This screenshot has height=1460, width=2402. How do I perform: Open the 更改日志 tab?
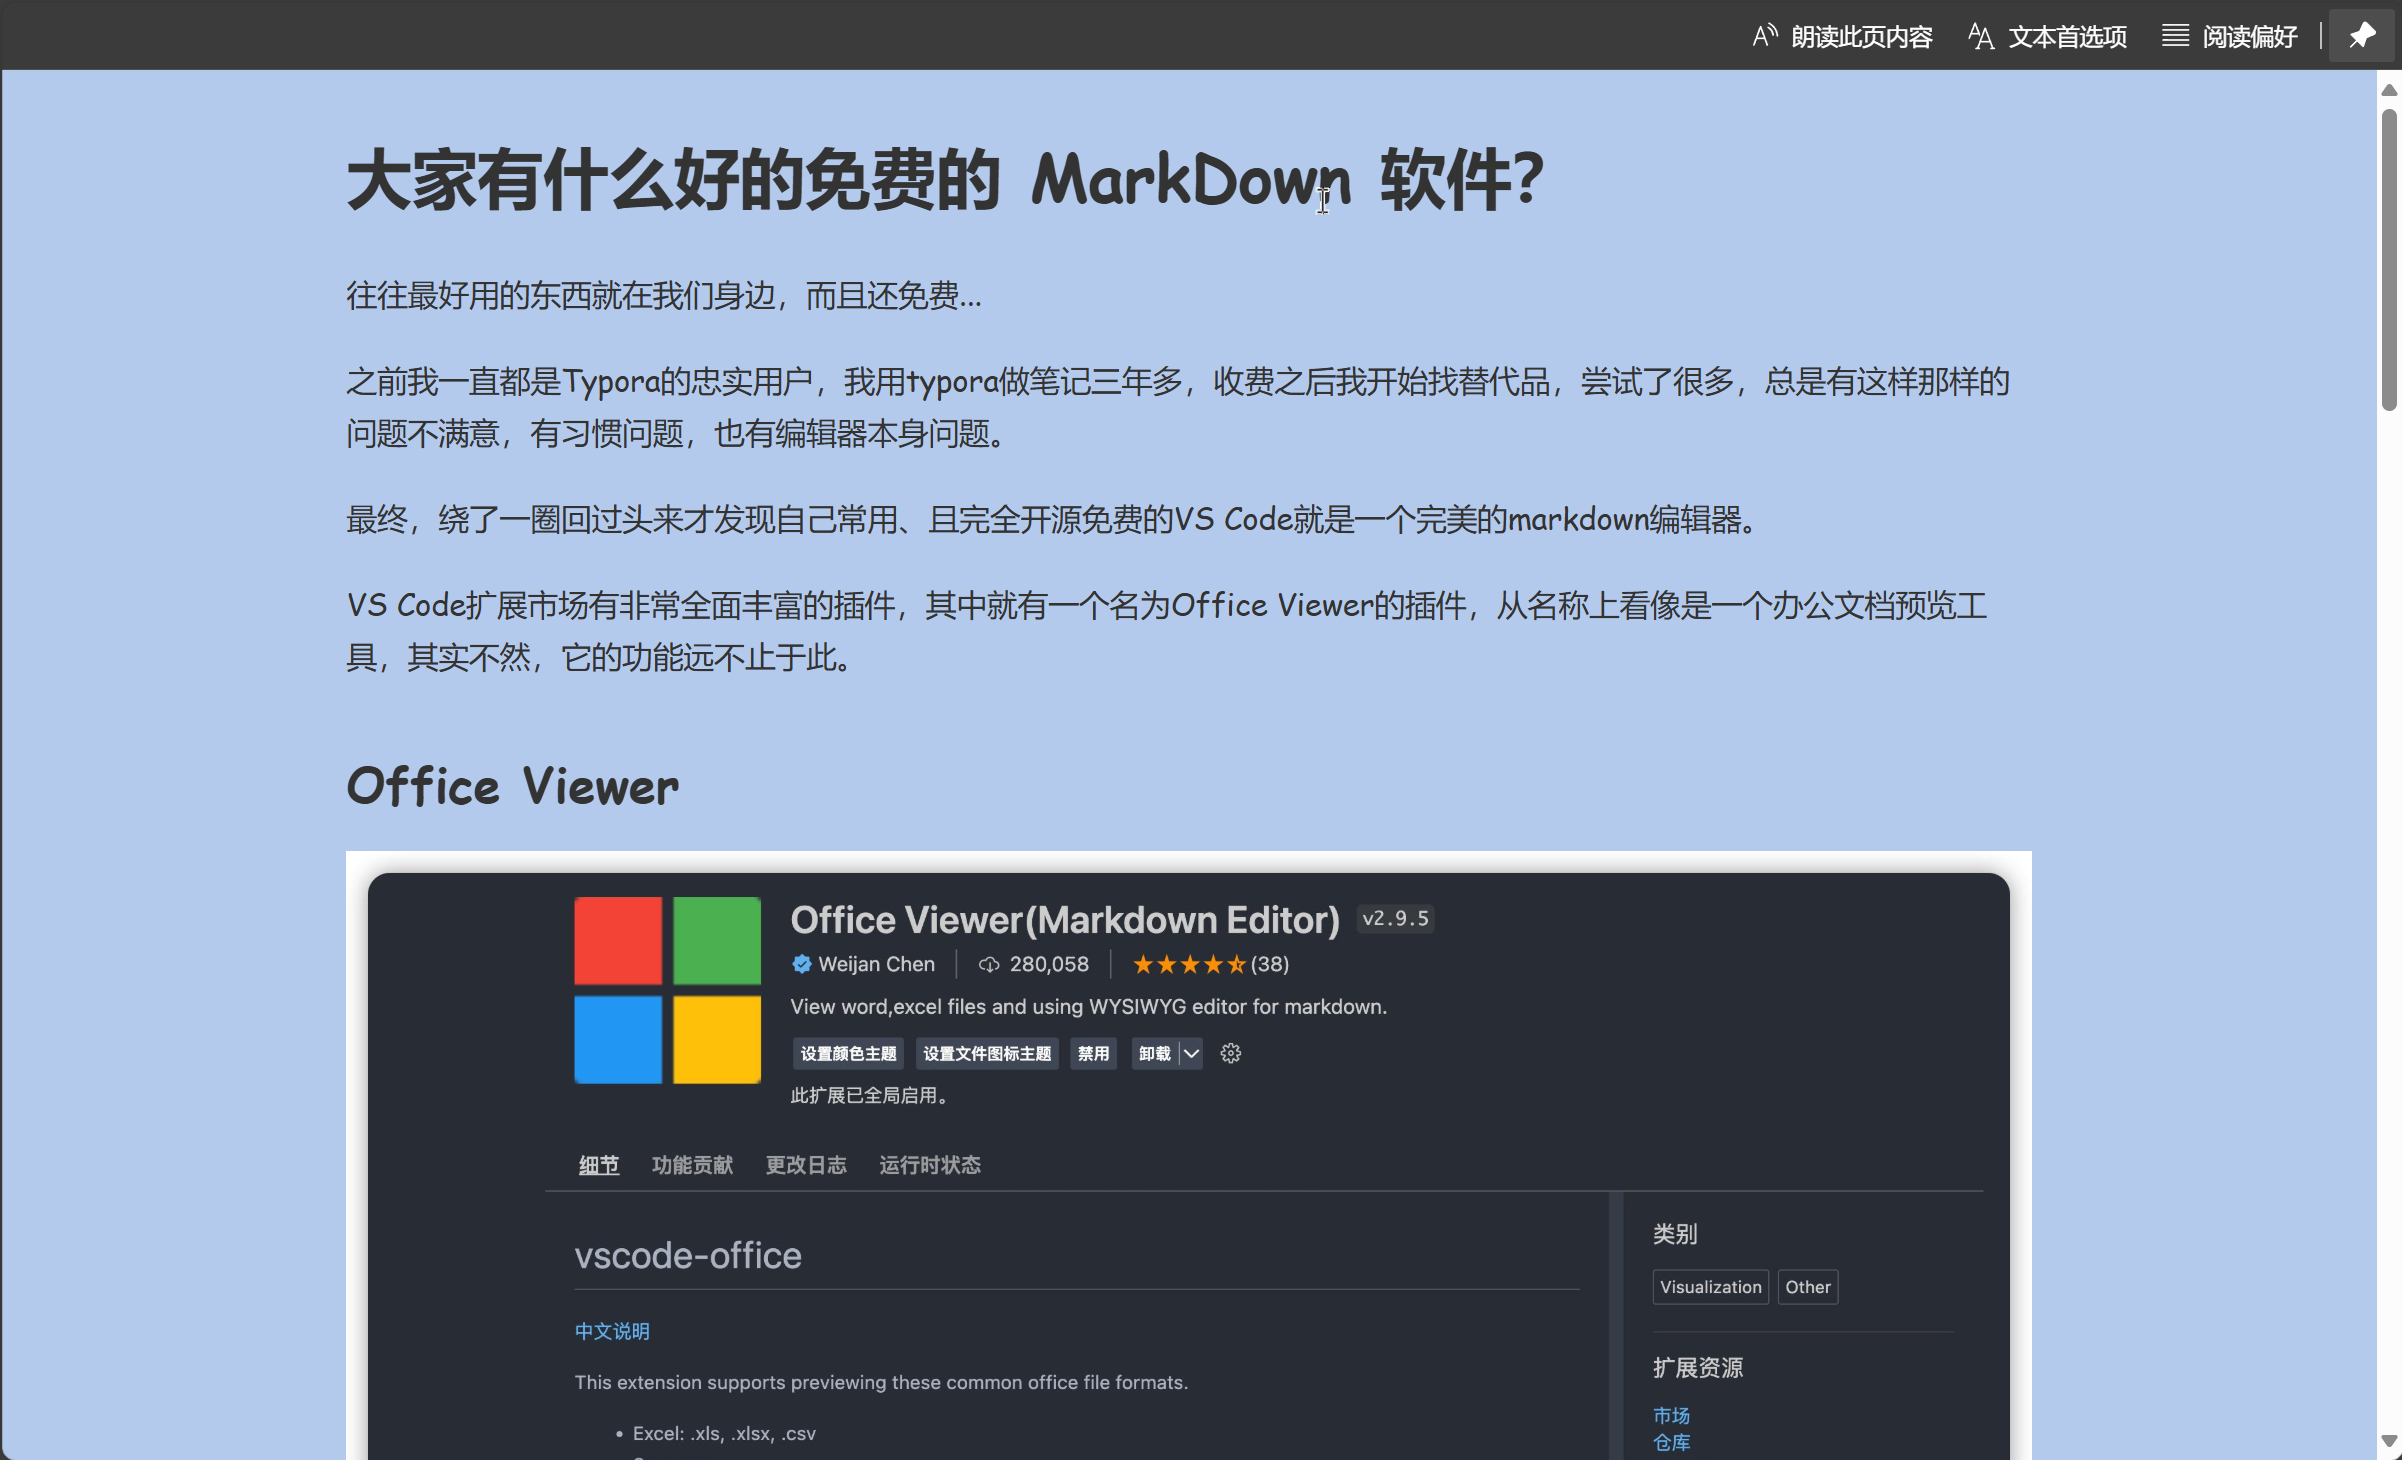coord(806,1165)
